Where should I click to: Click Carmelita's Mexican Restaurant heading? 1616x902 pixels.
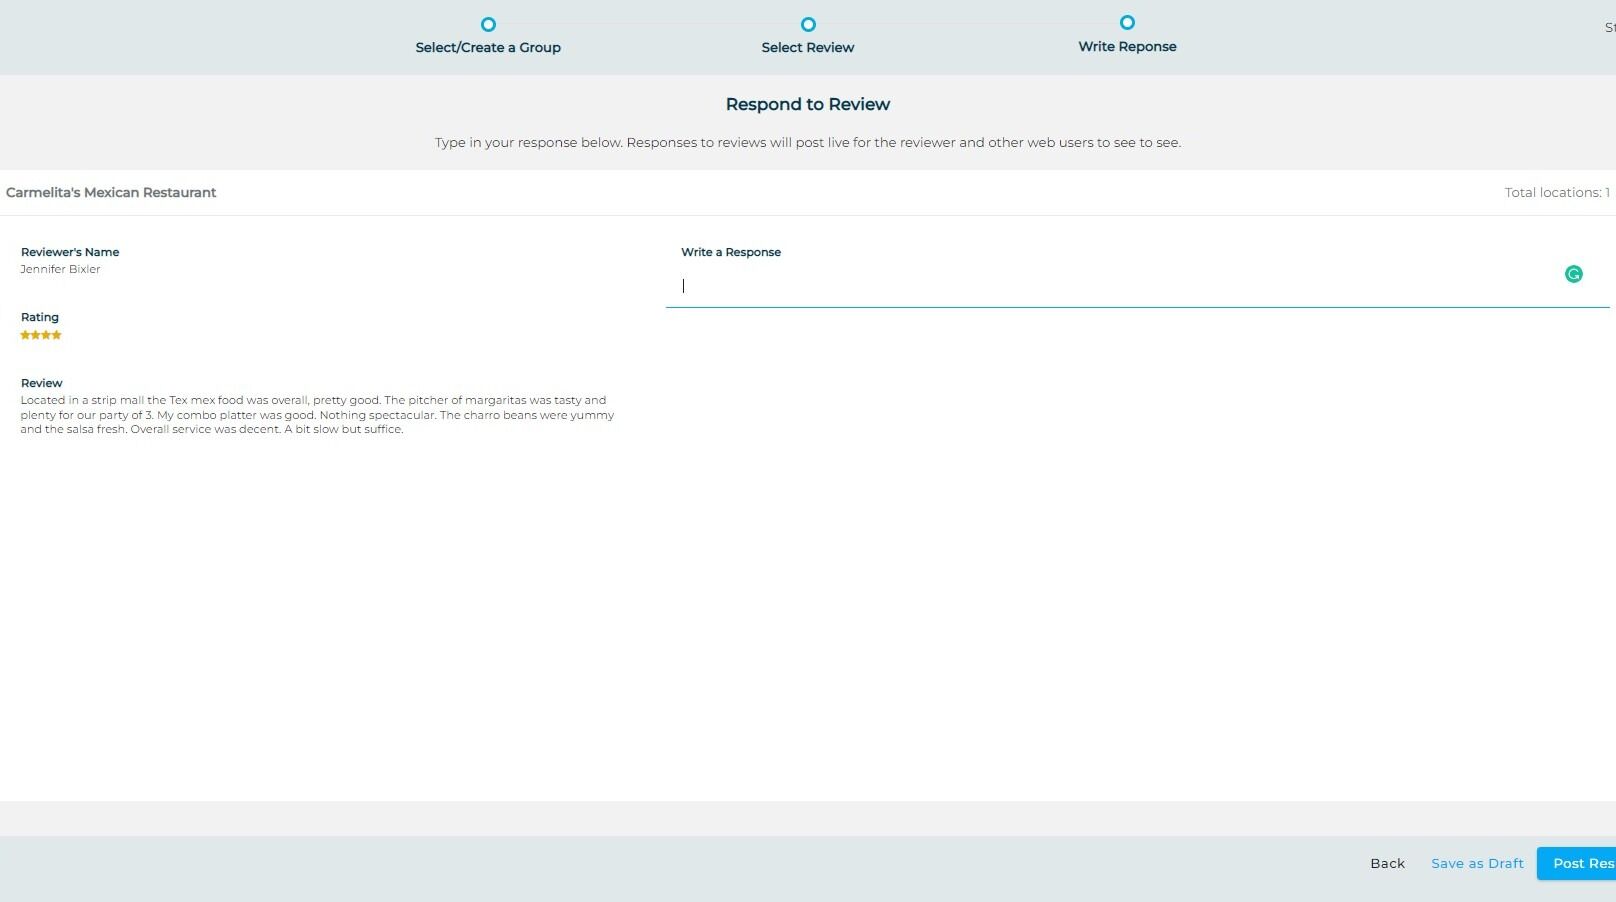pos(111,192)
